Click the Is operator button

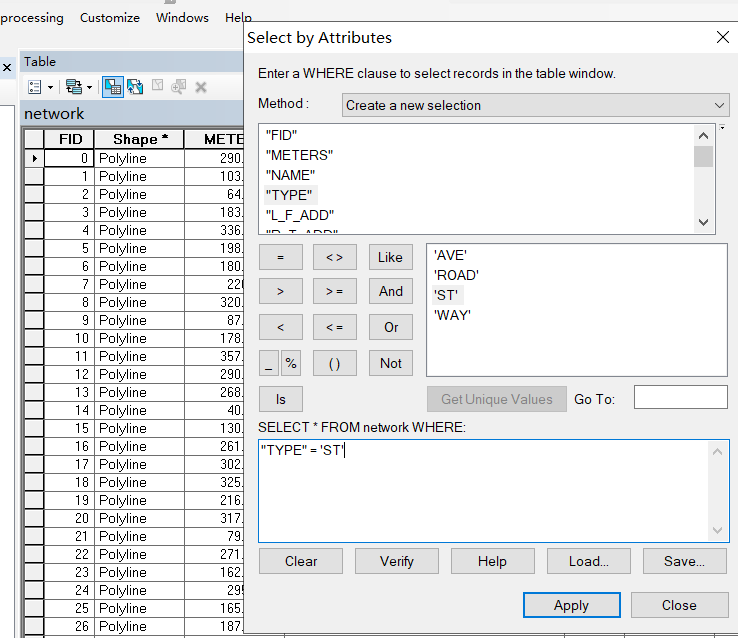[281, 399]
